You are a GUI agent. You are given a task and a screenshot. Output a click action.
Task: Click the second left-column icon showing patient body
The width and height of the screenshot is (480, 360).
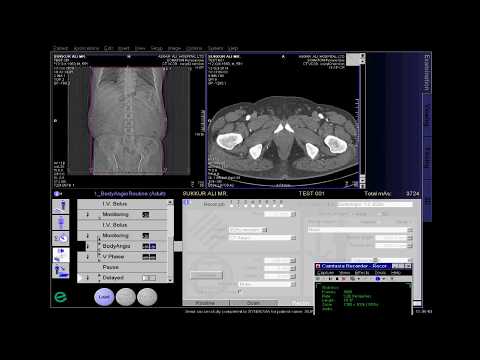click(x=61, y=222)
